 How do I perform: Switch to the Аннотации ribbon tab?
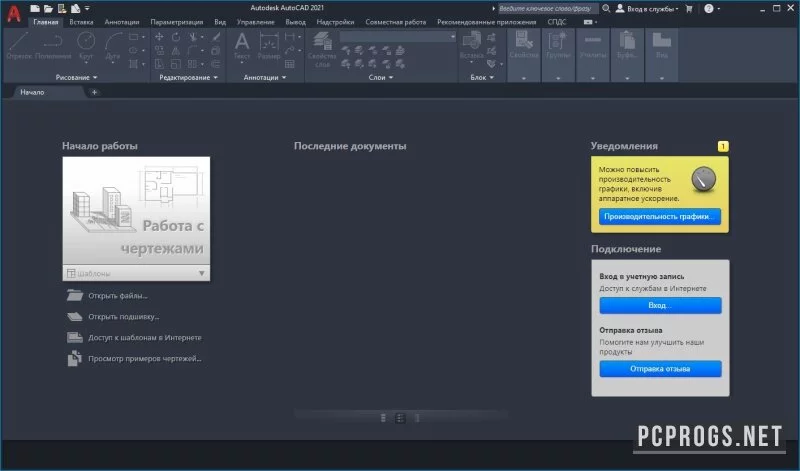[x=122, y=22]
